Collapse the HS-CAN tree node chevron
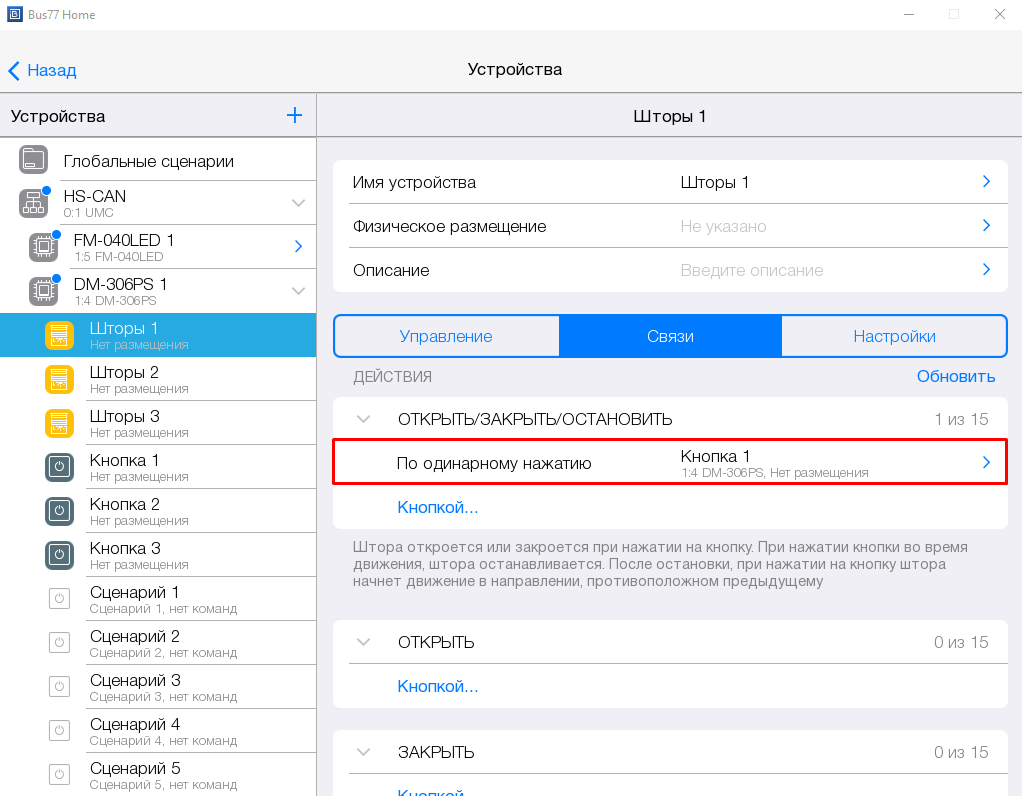Image resolution: width=1022 pixels, height=796 pixels. point(298,203)
